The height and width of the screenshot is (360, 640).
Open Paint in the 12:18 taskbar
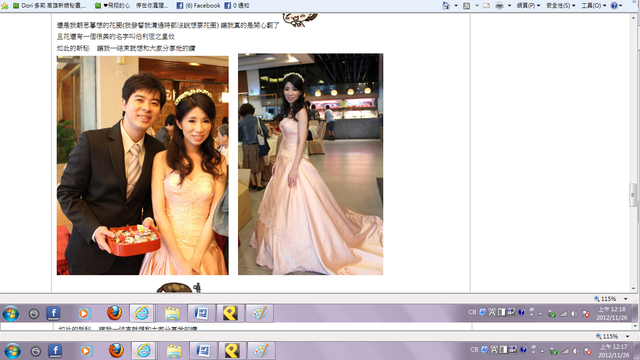(259, 313)
